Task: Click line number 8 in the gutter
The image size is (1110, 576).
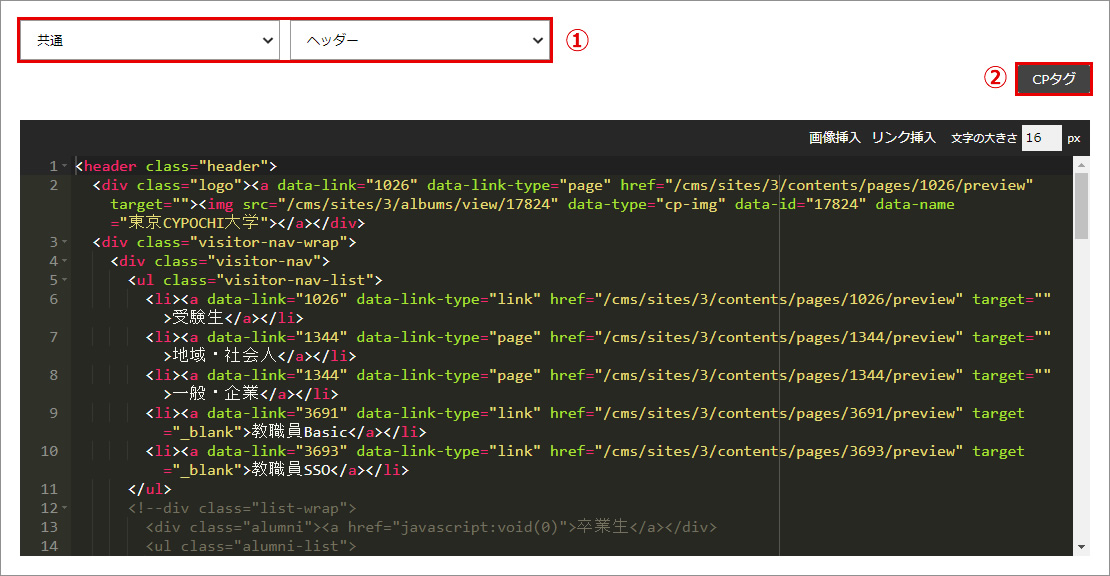Action: point(54,375)
